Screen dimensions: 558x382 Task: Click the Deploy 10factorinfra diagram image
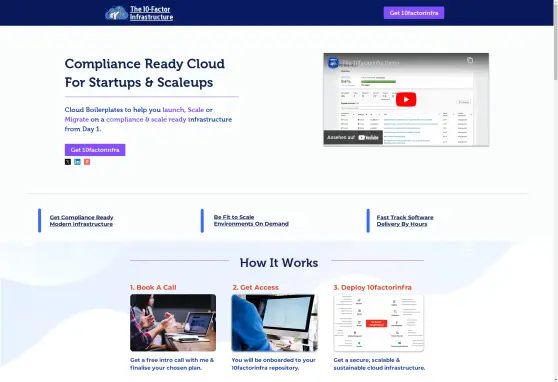(379, 323)
